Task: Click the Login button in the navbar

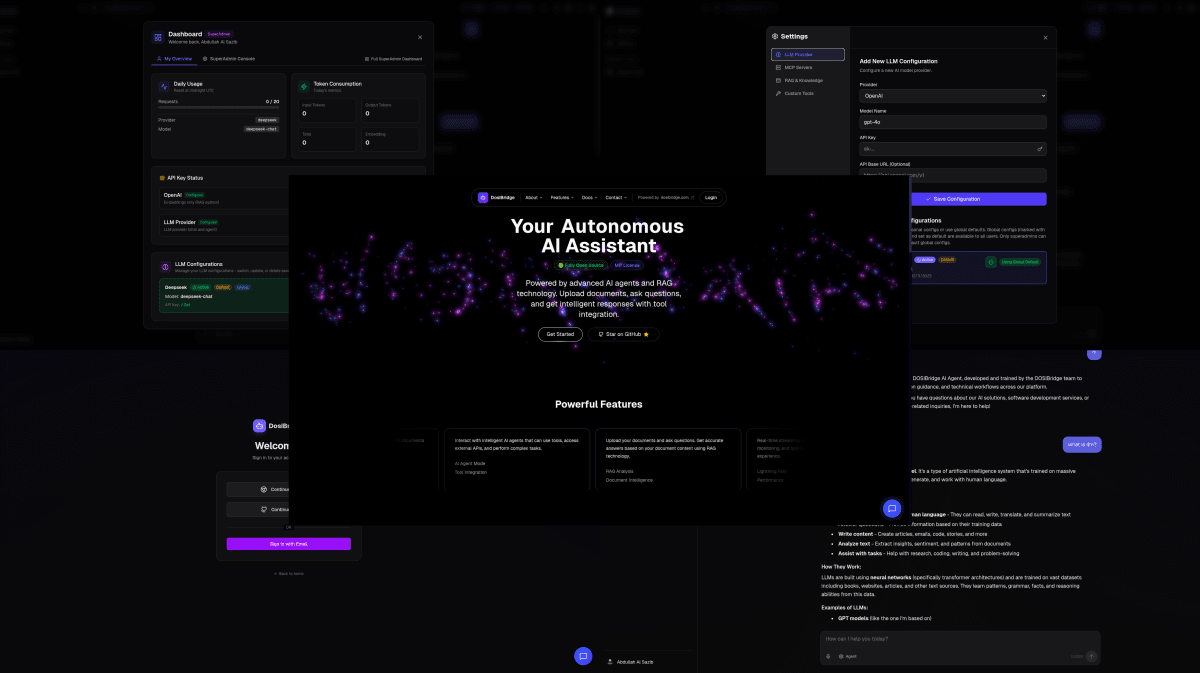Action: 711,198
